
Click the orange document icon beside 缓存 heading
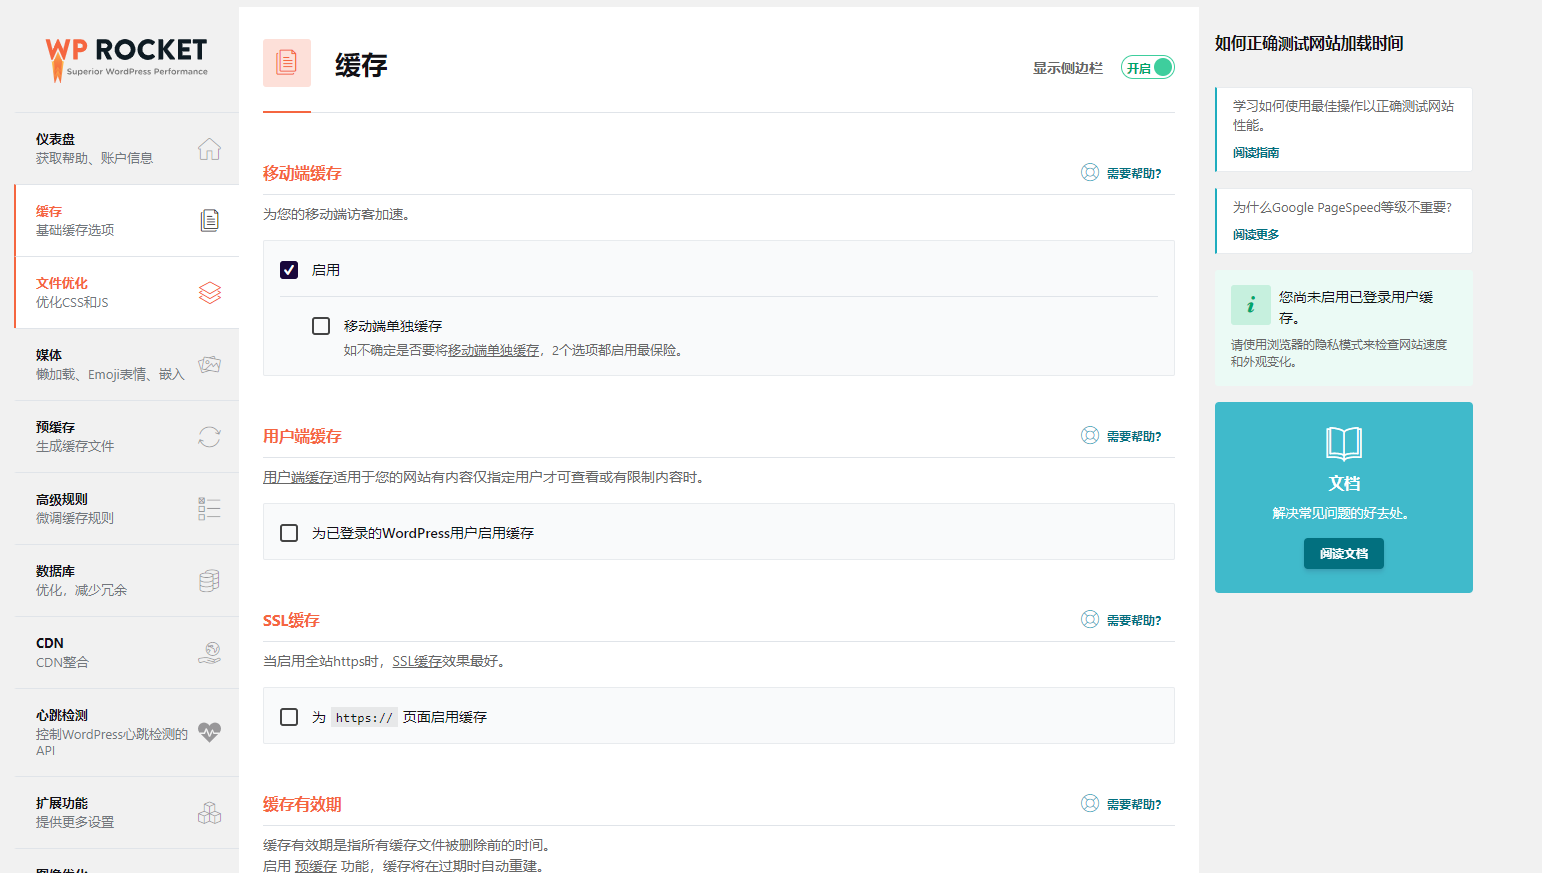287,62
